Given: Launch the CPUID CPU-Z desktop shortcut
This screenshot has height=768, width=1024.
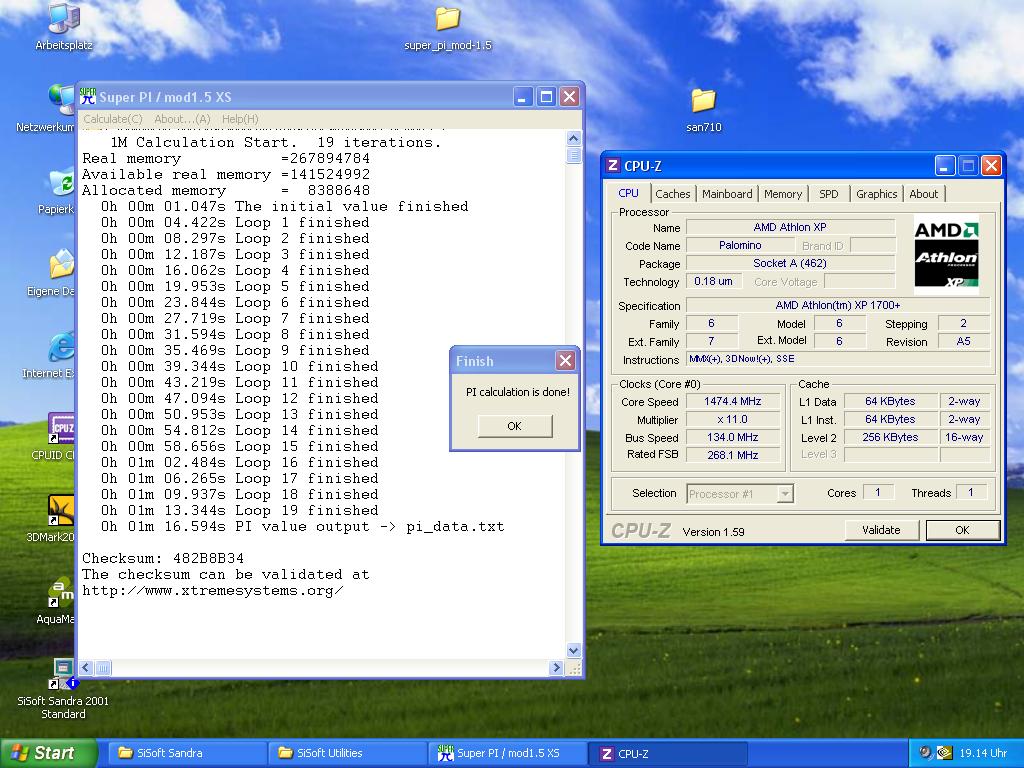Looking at the screenshot, I should tap(62, 429).
